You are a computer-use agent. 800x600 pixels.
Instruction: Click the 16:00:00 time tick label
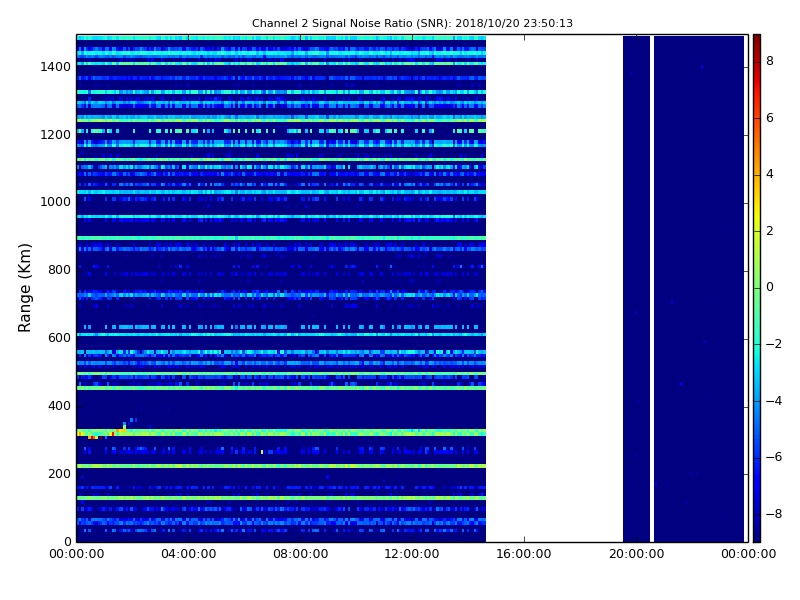point(524,554)
